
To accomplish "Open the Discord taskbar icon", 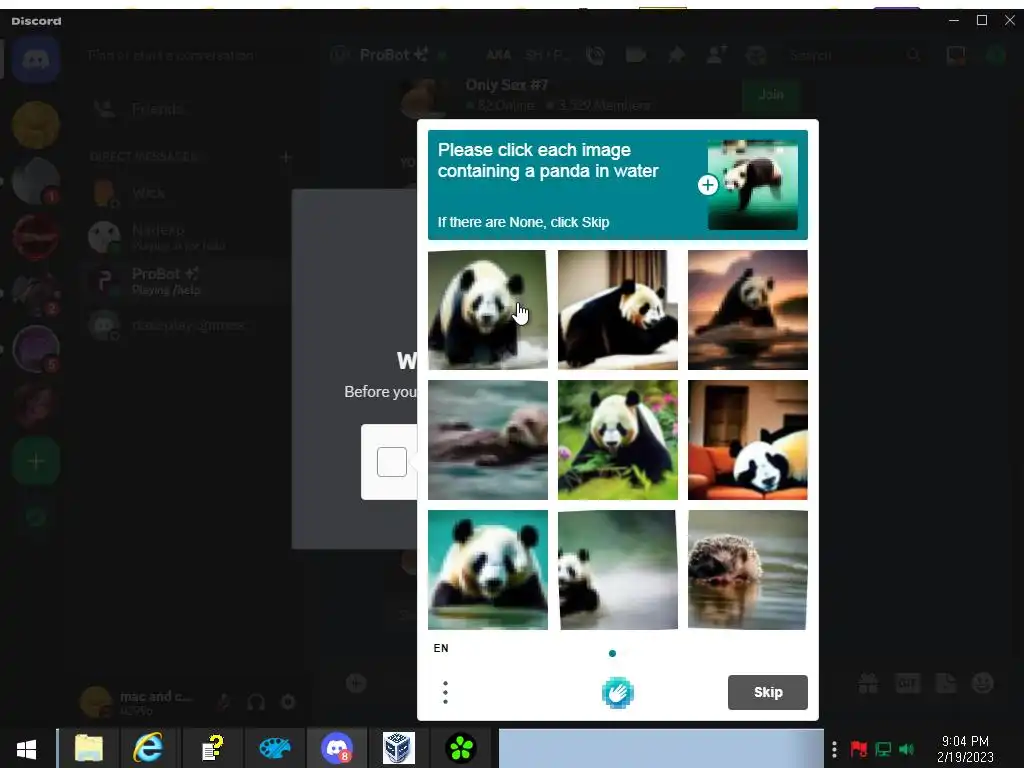I will pyautogui.click(x=337, y=748).
